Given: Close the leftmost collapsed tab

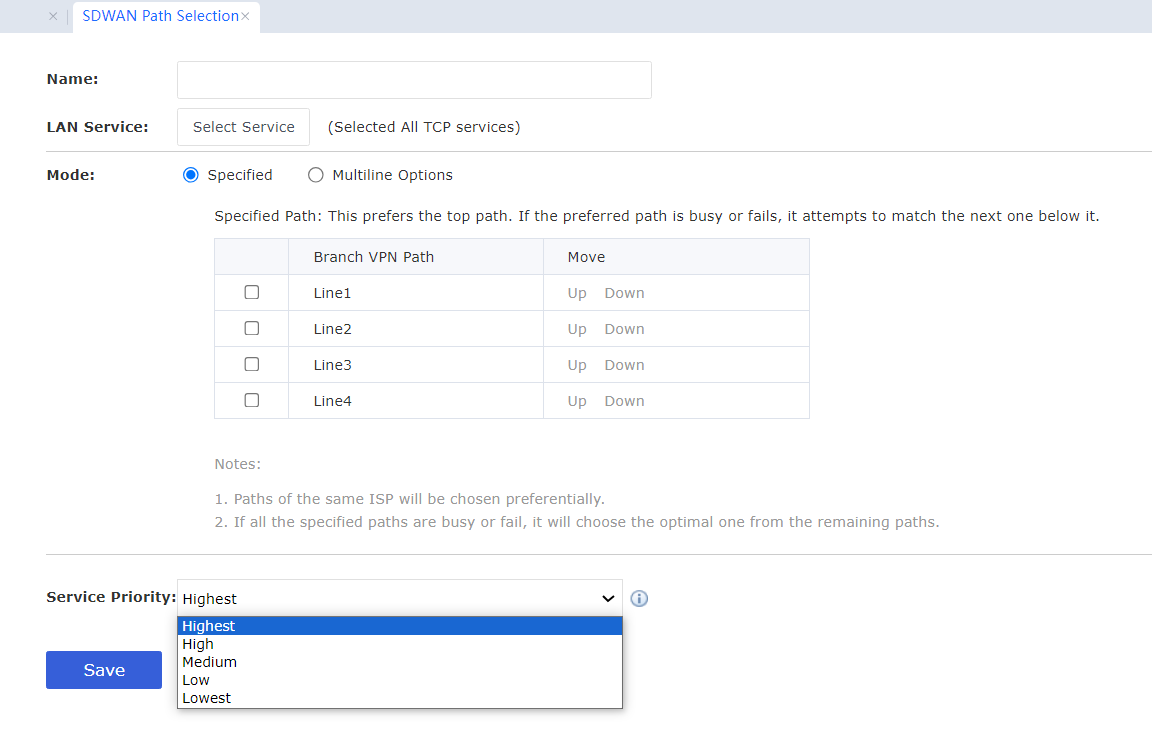Looking at the screenshot, I should coord(53,17).
